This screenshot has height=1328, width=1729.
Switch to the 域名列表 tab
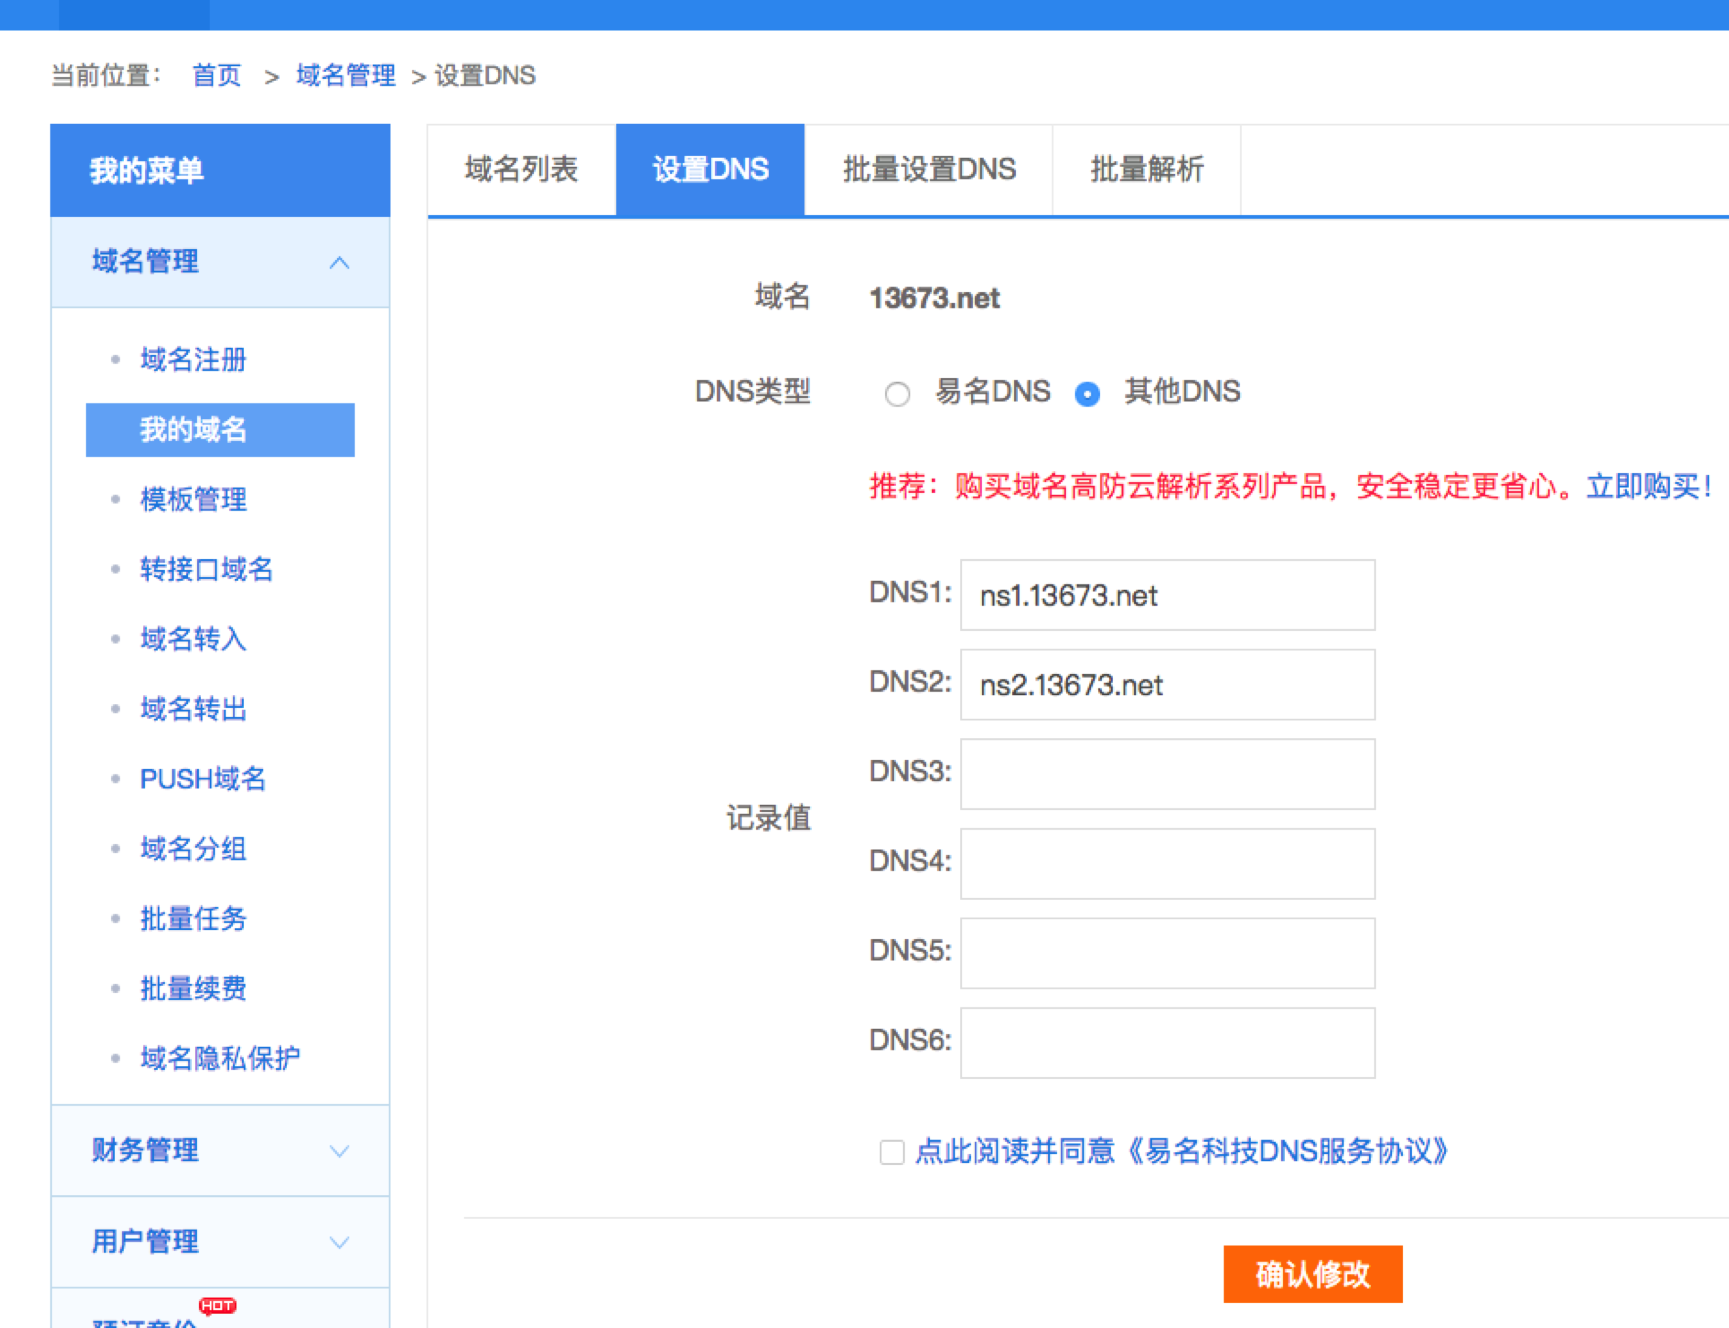pyautogui.click(x=521, y=170)
